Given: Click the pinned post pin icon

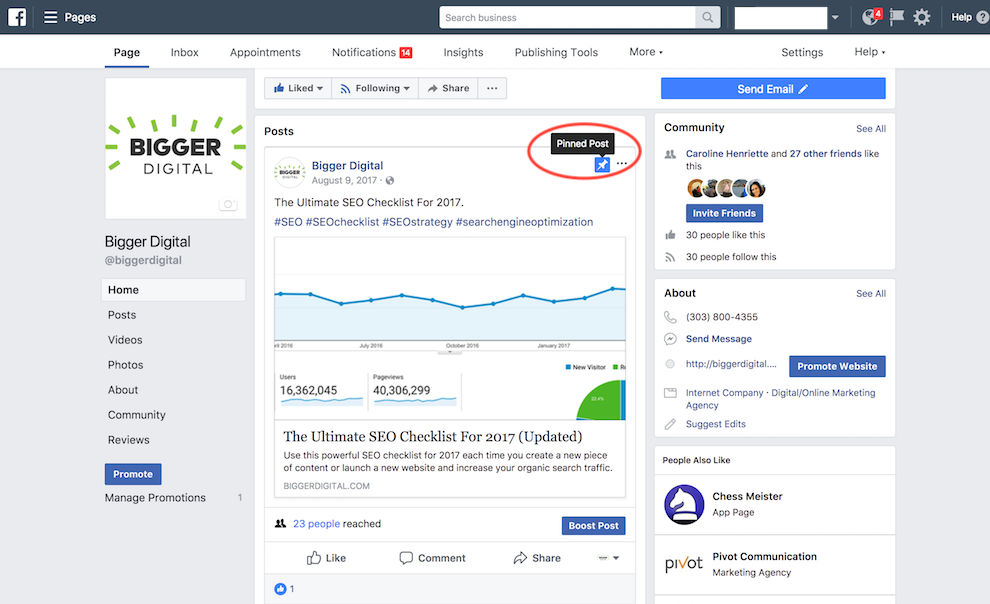Looking at the screenshot, I should (602, 165).
